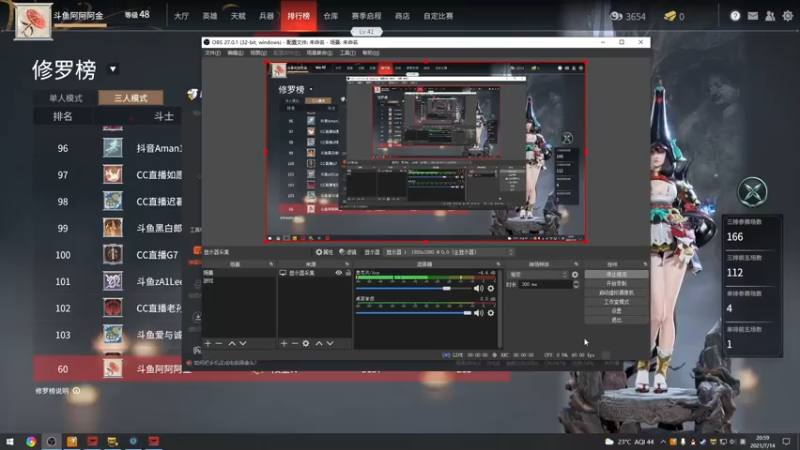Viewport: 800px width, 450px height.
Task: Click 启动虚拟摄像机 virtual camera button
Action: (616, 292)
